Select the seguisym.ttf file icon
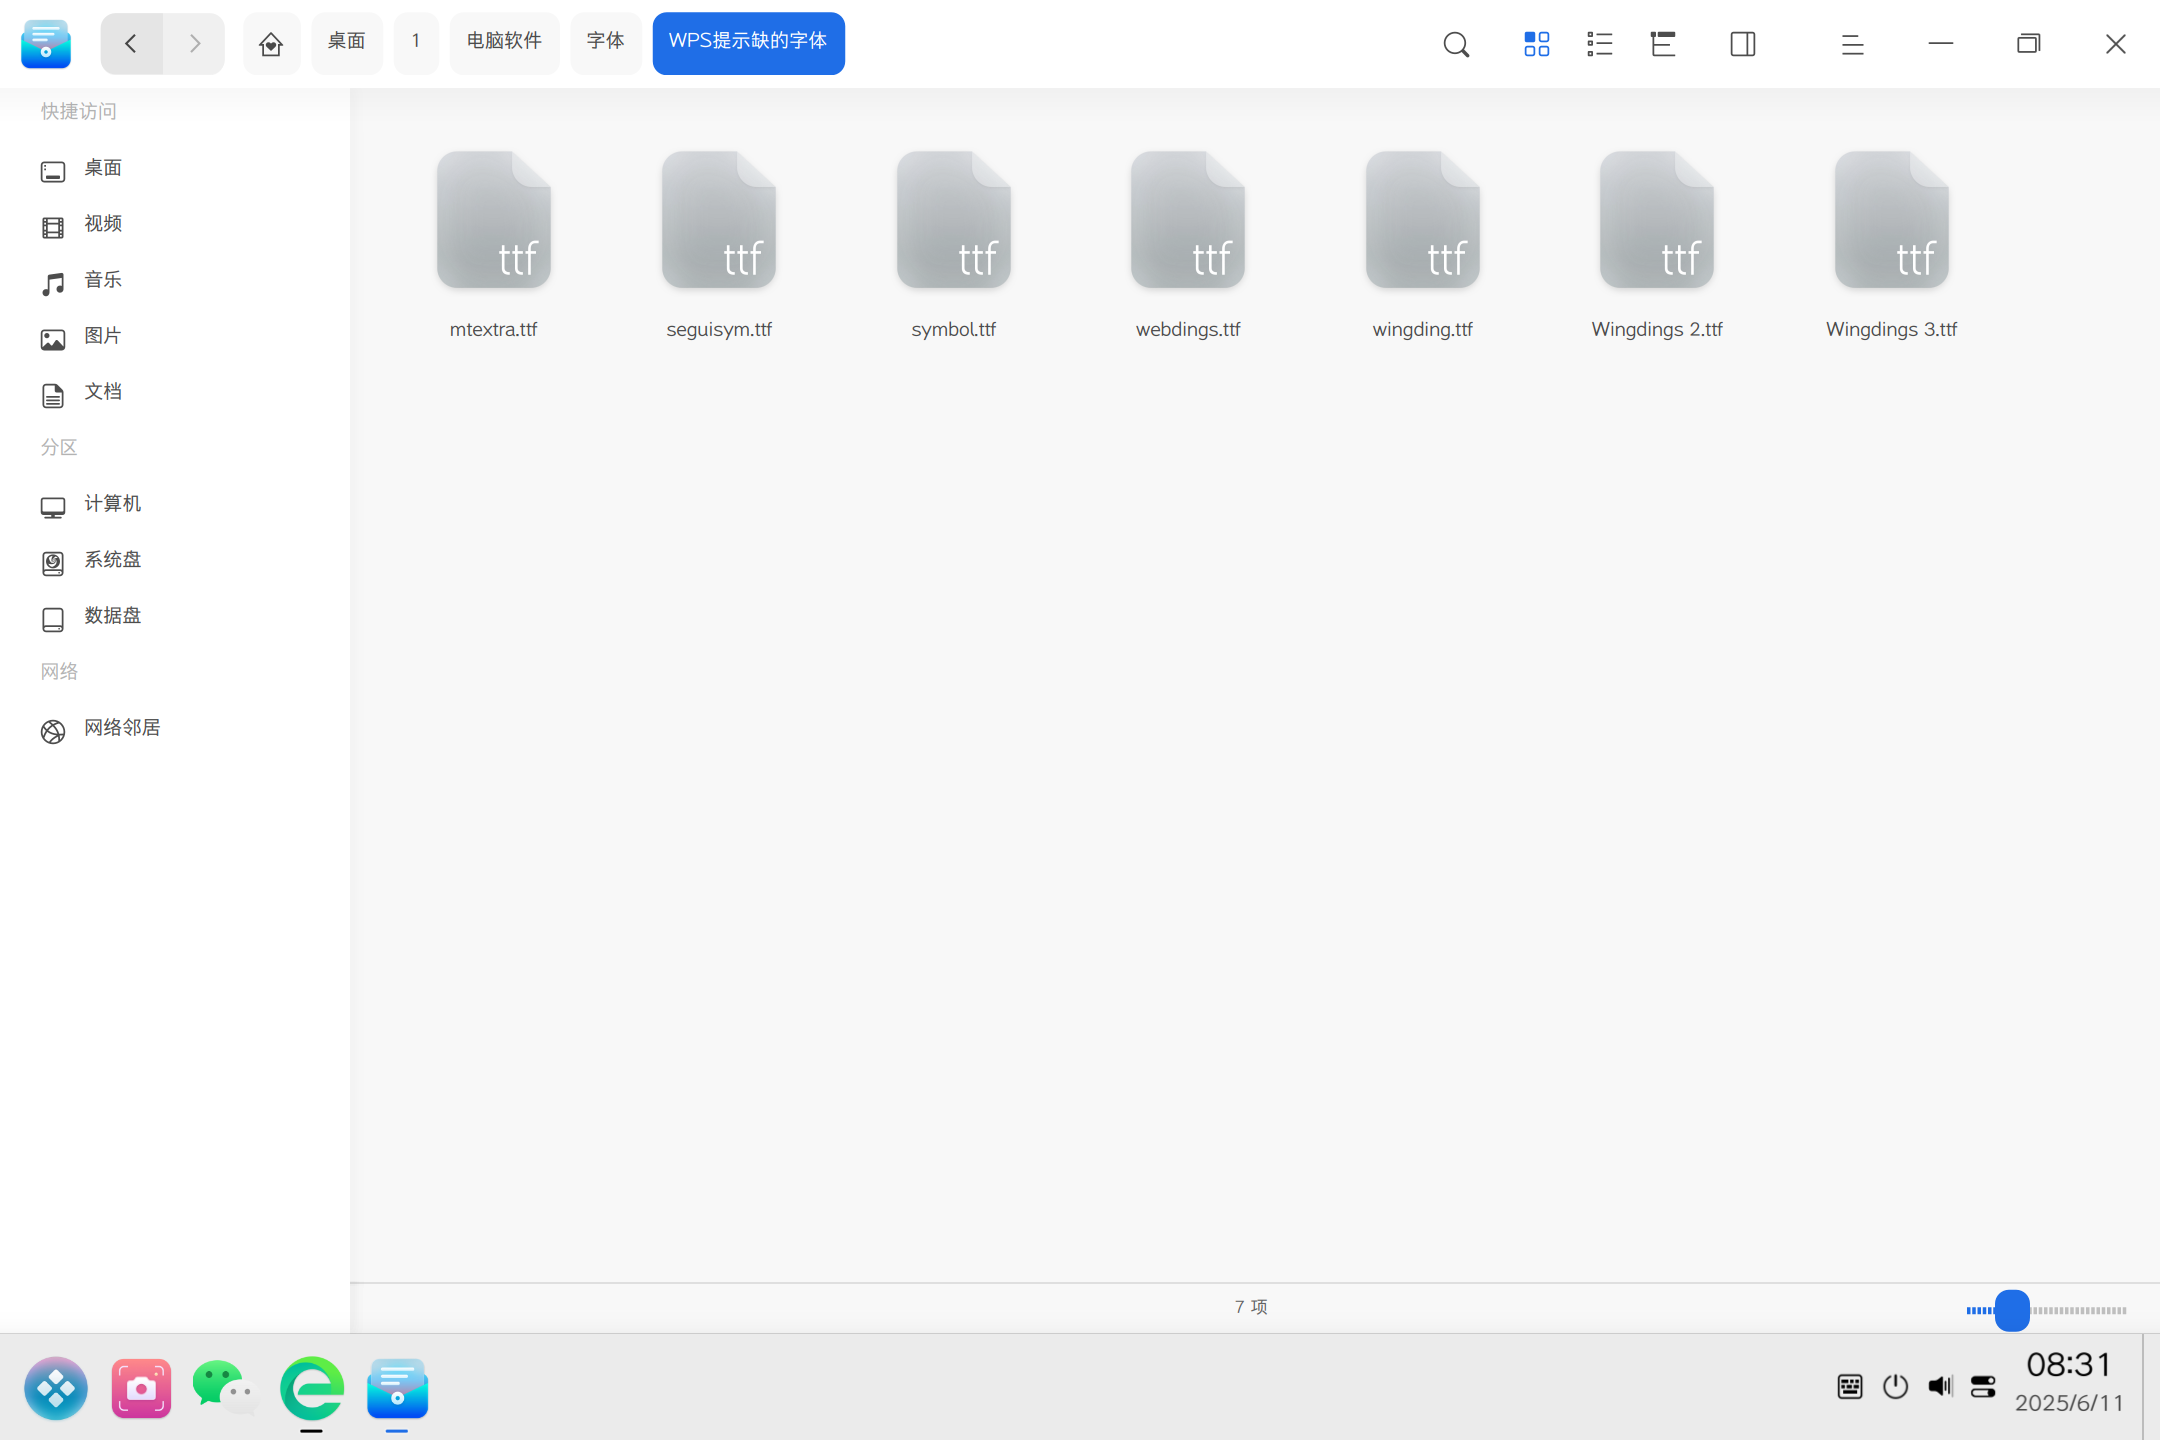The width and height of the screenshot is (2160, 1440). (719, 220)
